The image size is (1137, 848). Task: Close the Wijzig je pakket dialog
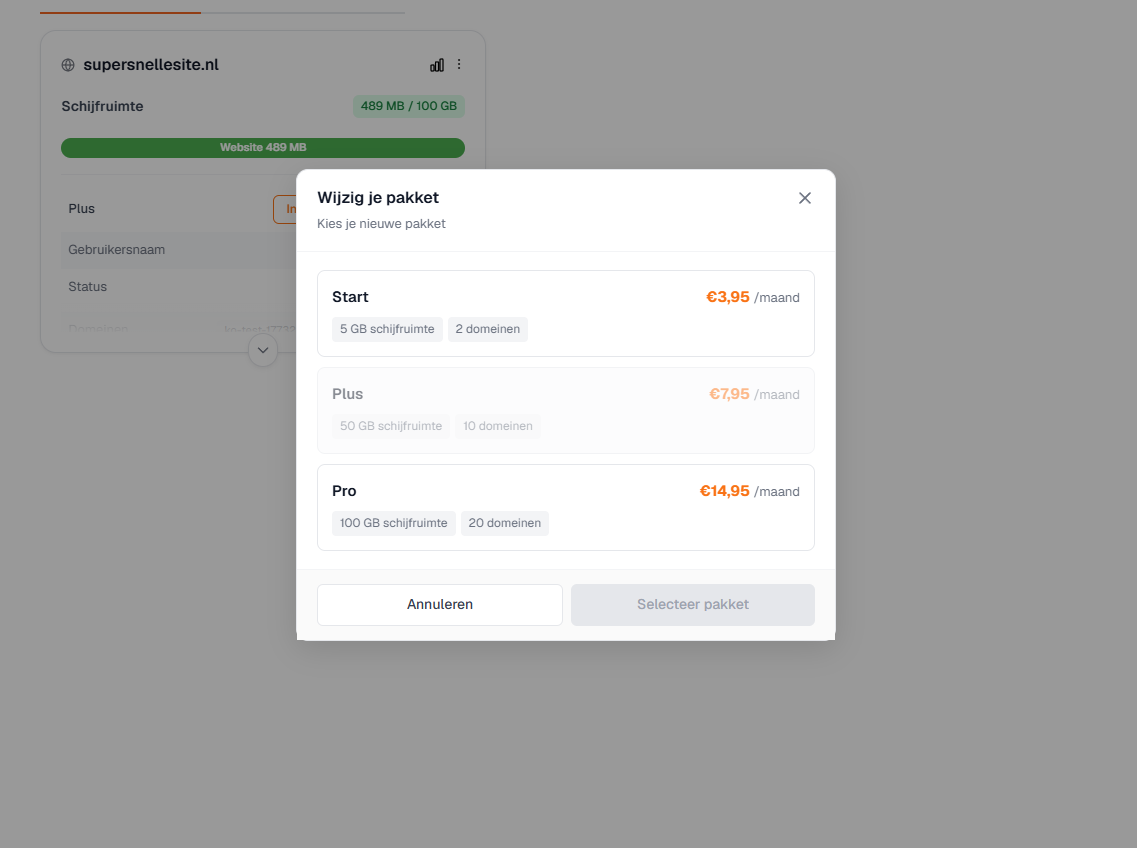pyautogui.click(x=804, y=198)
